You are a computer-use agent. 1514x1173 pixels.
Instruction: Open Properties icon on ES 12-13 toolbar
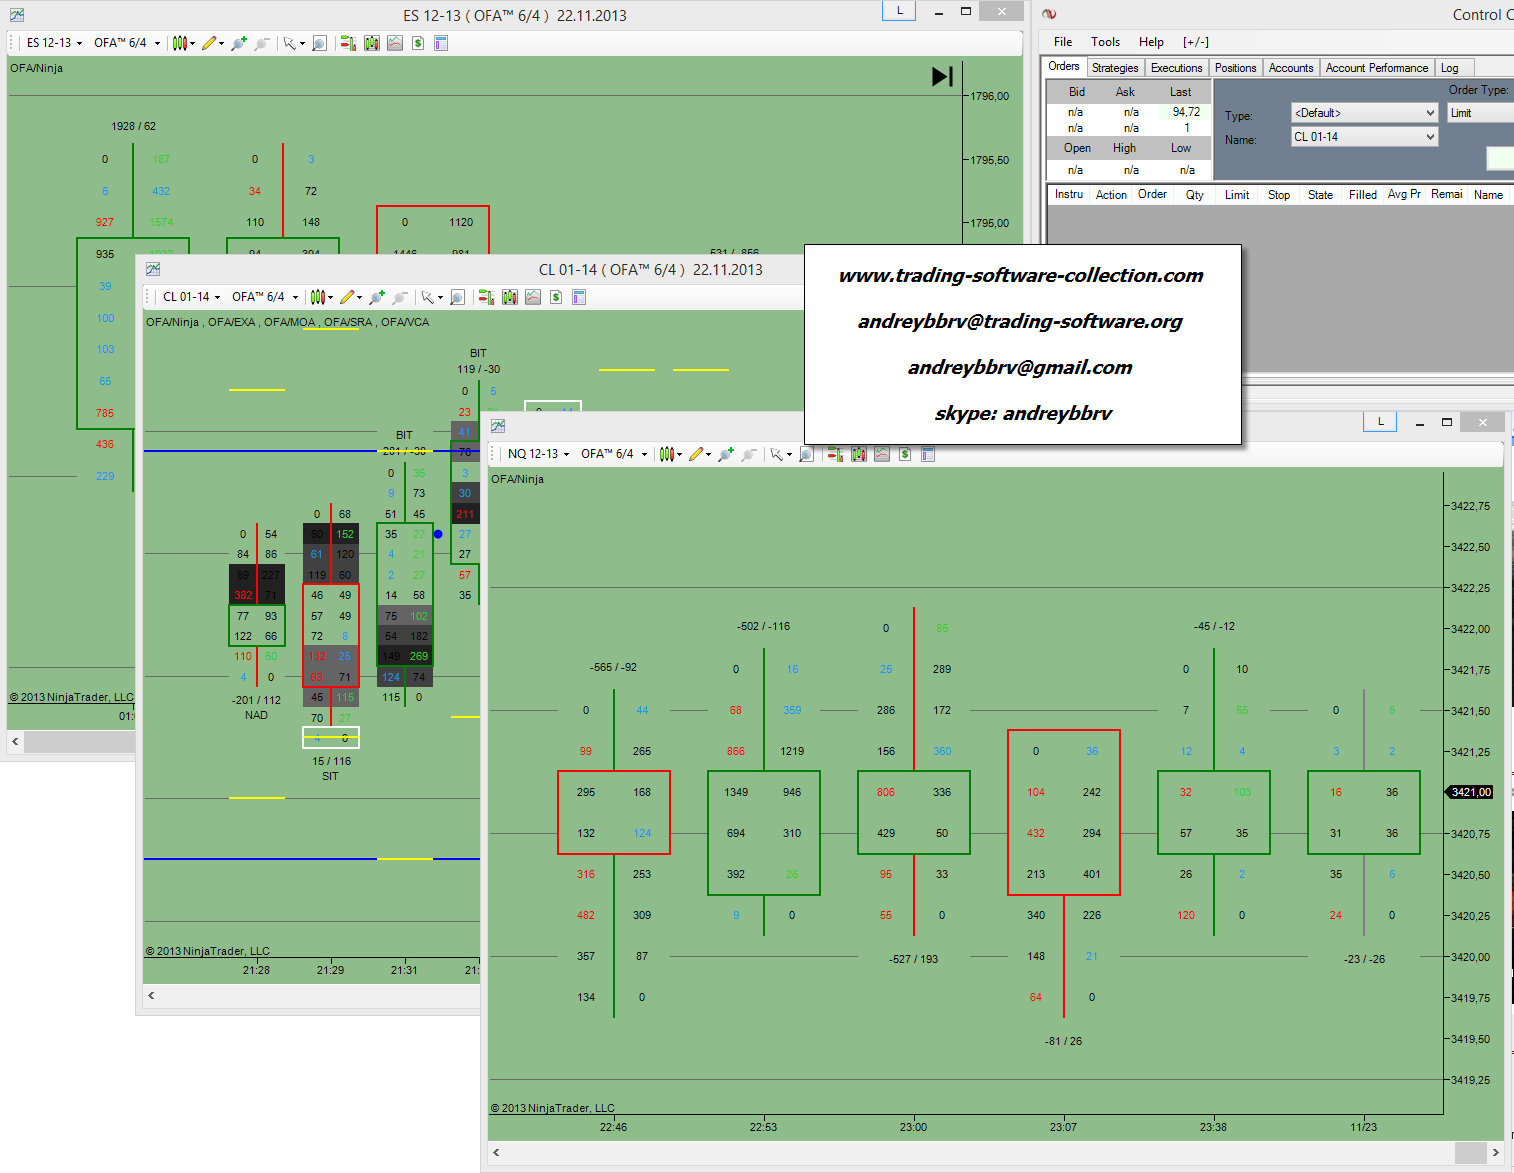pos(441,43)
